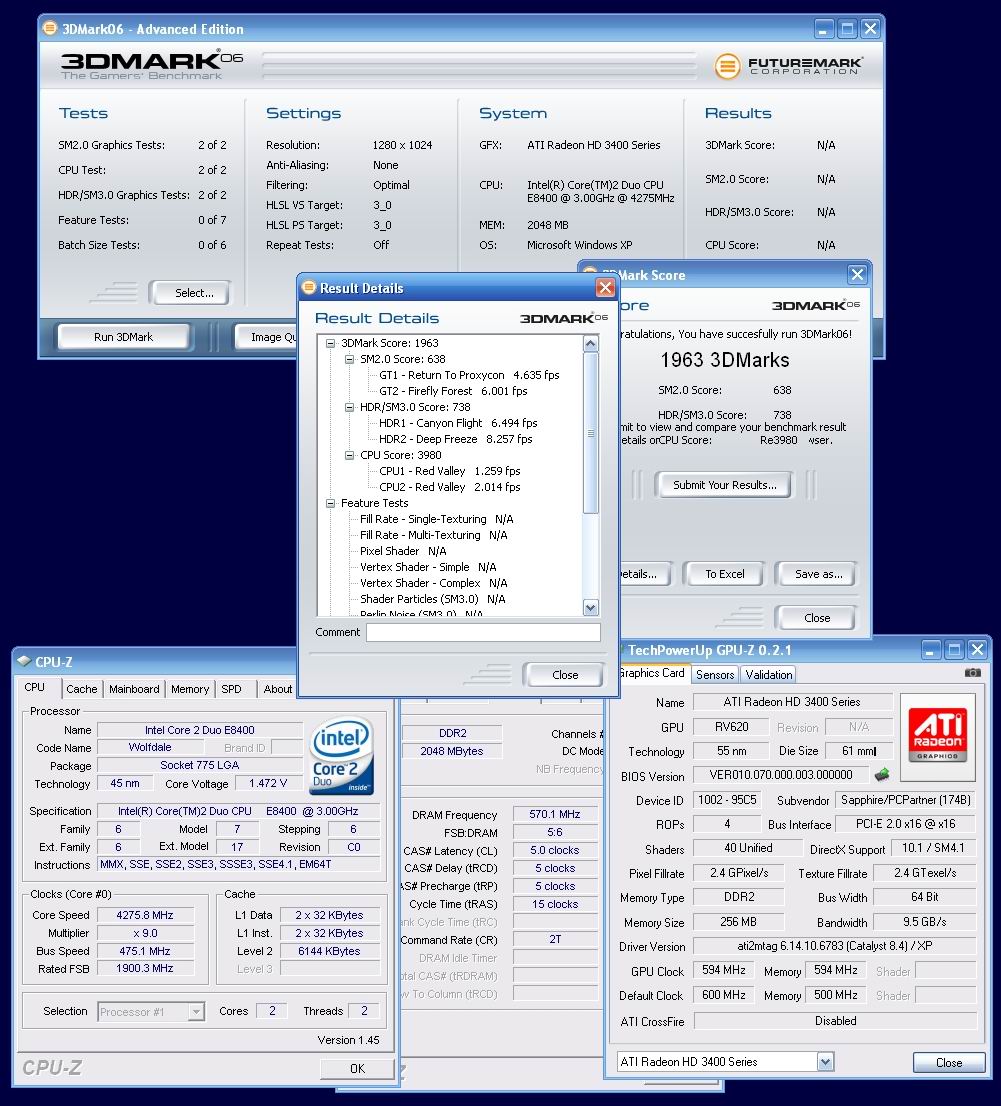The width and height of the screenshot is (1001, 1106).
Task: Open the CPU-Z Memory tab
Action: point(190,689)
